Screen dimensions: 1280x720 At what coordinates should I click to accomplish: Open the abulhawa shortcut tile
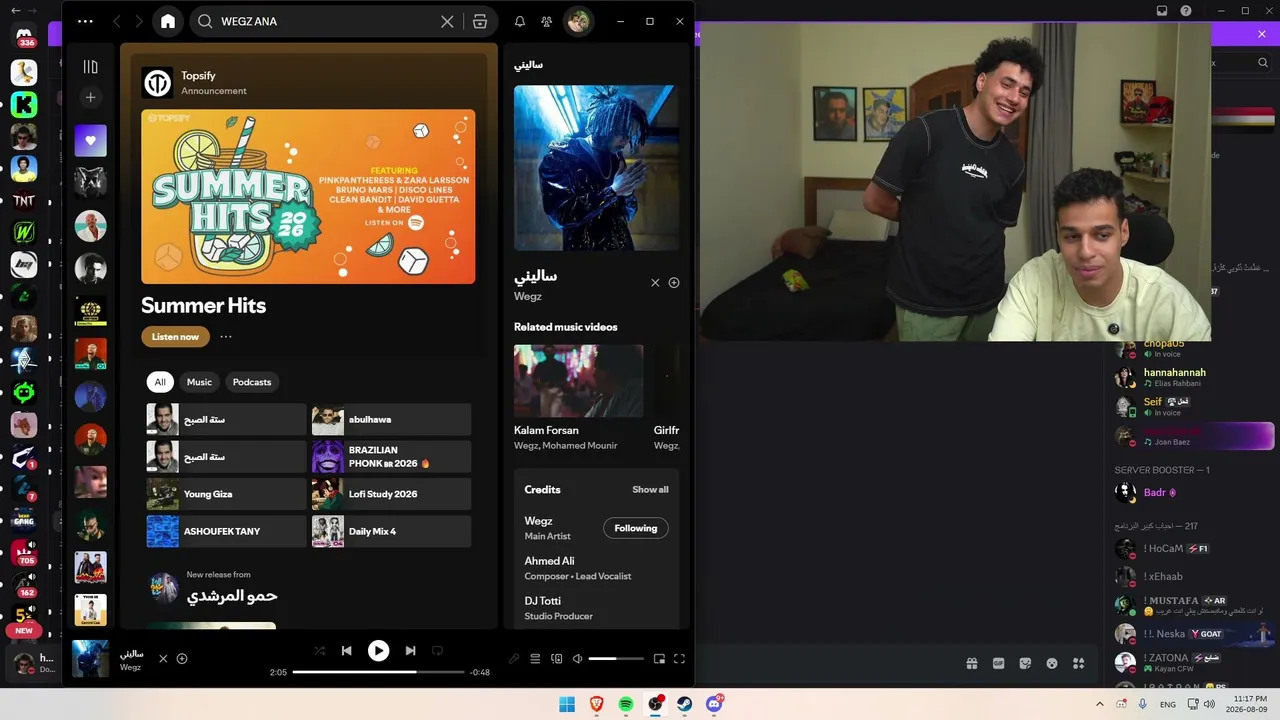(x=391, y=420)
